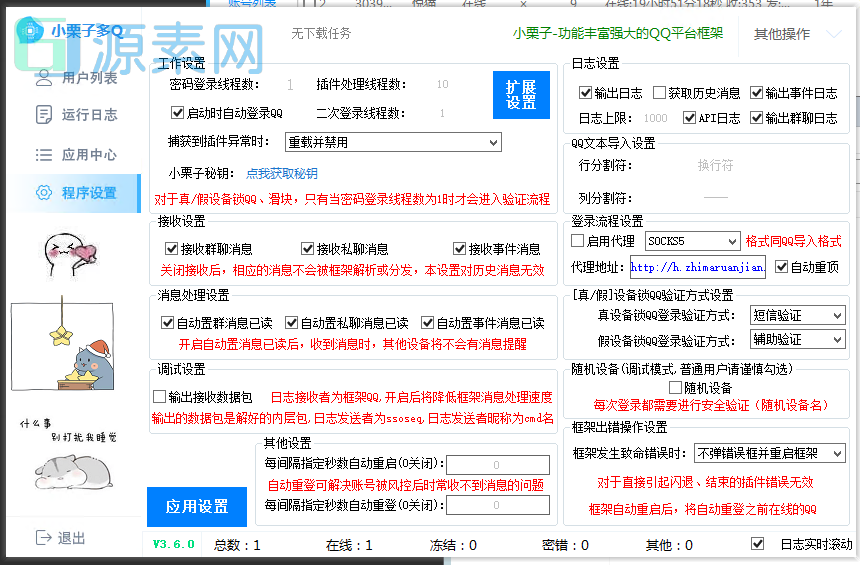Toggle 接收事件消息 checkbox

point(459,248)
